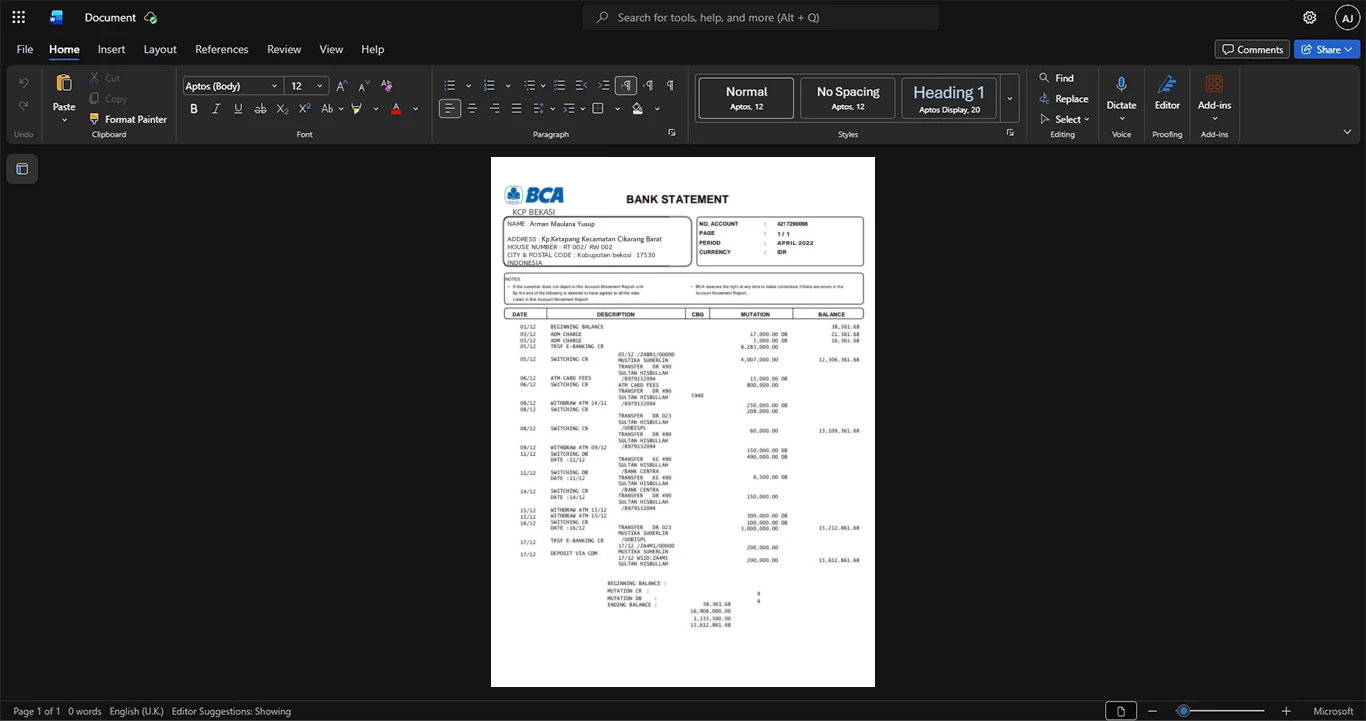Image resolution: width=1366 pixels, height=721 pixels.
Task: Insert a multilevel list
Action: point(529,86)
